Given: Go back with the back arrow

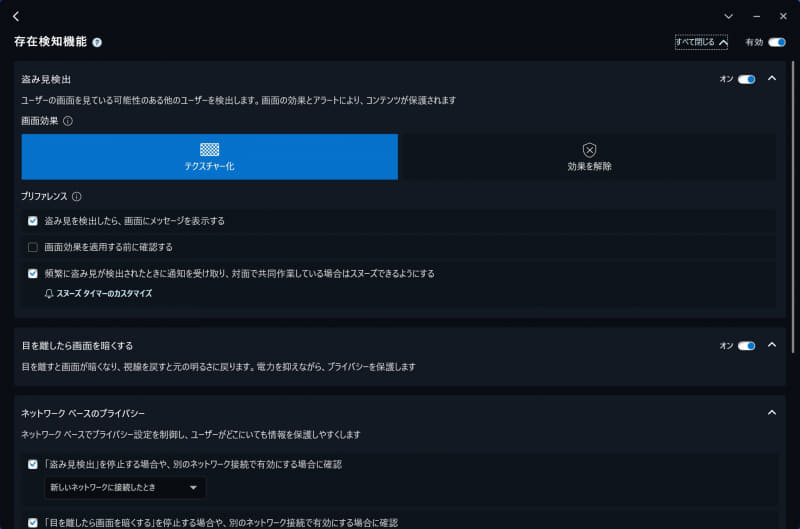Looking at the screenshot, I should click(16, 16).
